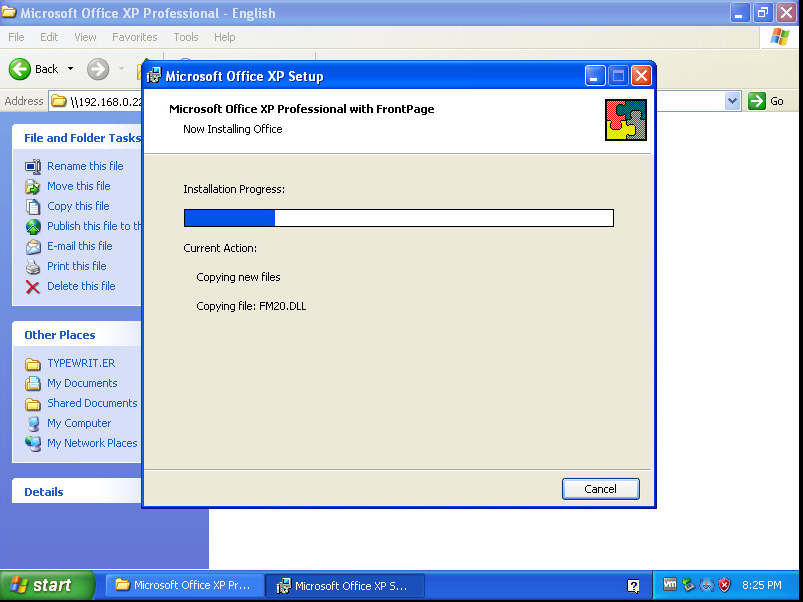Click the 8:25 PM system clock
Viewport: 803px width, 602px height.
[762, 585]
